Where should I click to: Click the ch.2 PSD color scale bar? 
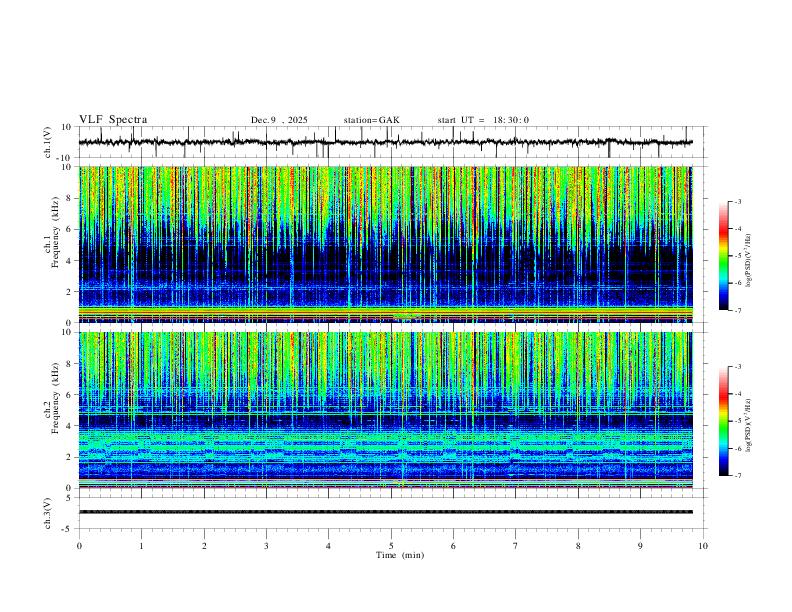(723, 421)
